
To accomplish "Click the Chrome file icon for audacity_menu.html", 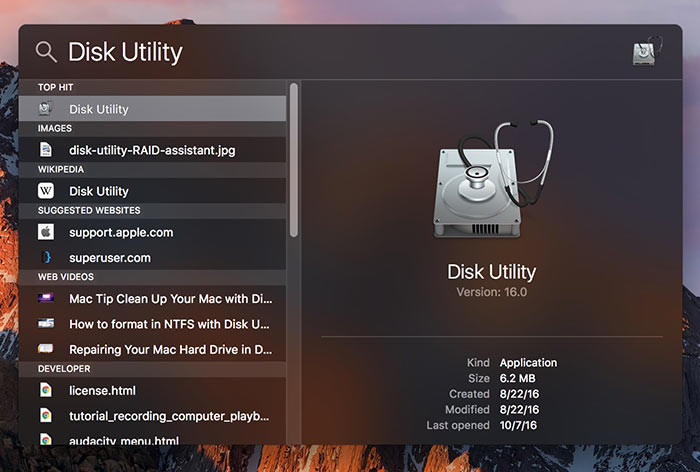I will click(x=46, y=439).
